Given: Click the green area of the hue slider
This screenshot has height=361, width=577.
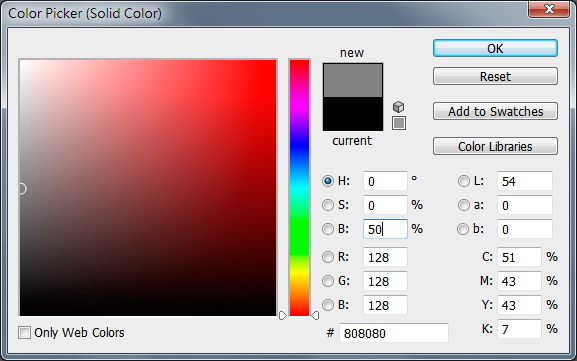Looking at the screenshot, I should tap(300, 236).
